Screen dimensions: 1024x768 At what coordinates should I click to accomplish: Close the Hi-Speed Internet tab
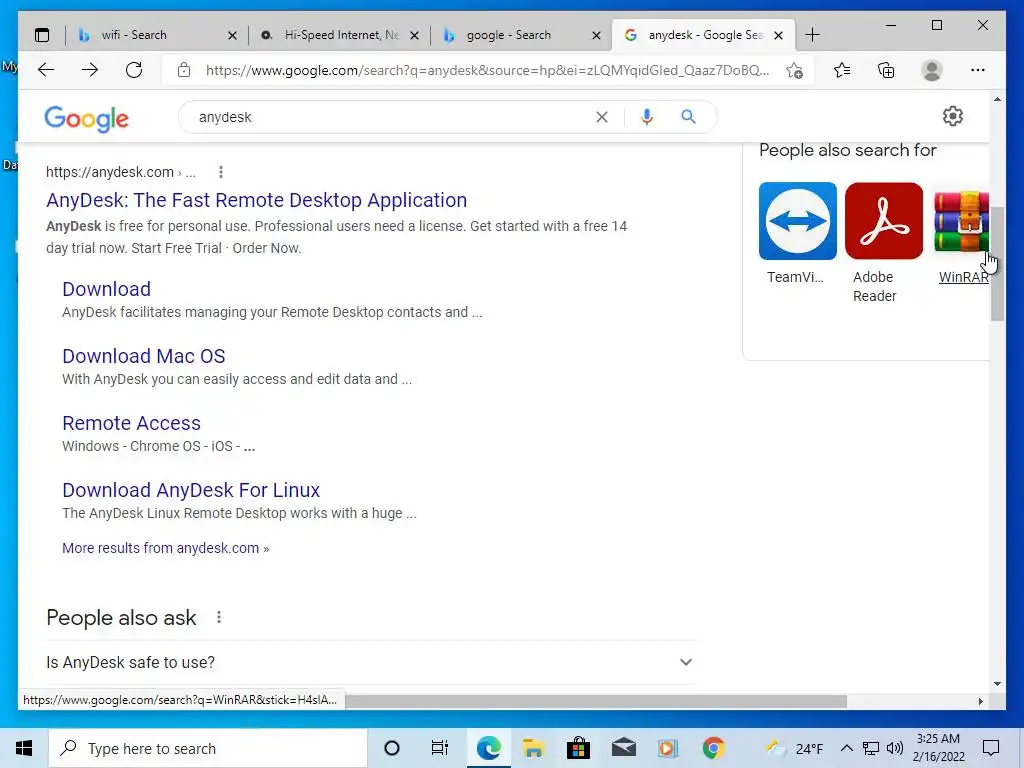[414, 36]
